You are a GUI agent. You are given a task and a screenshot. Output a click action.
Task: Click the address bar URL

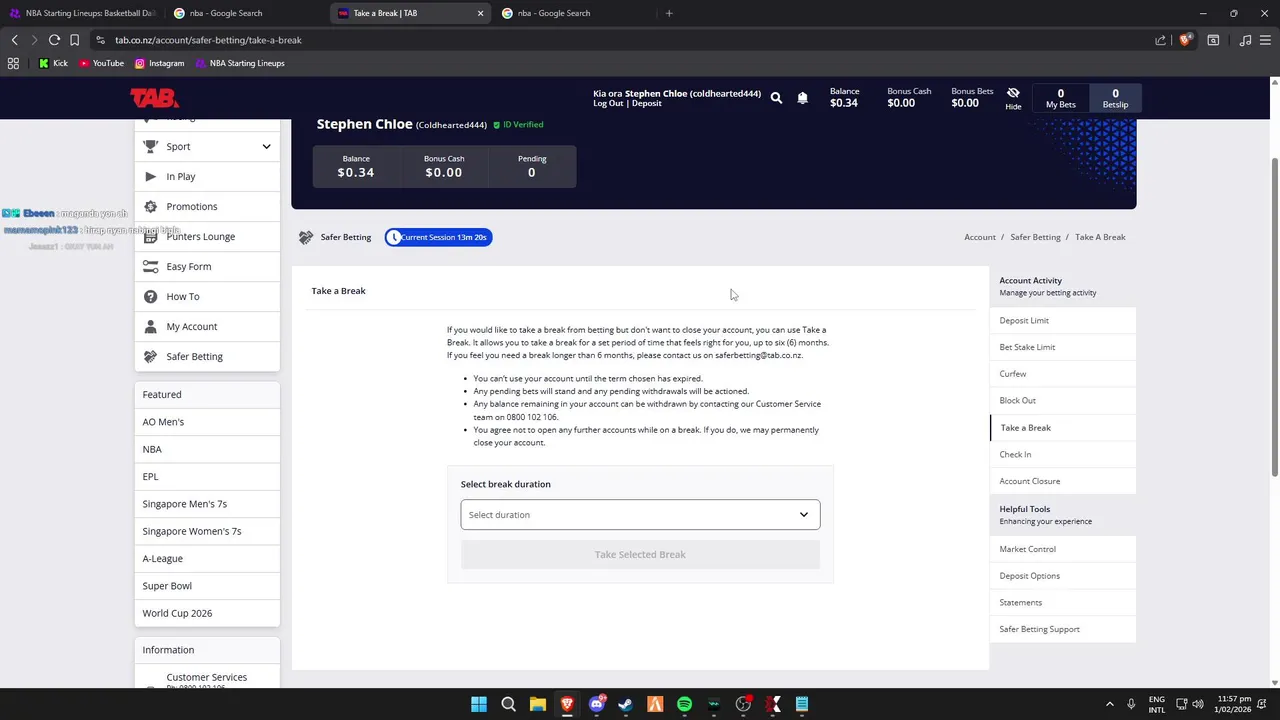208,40
